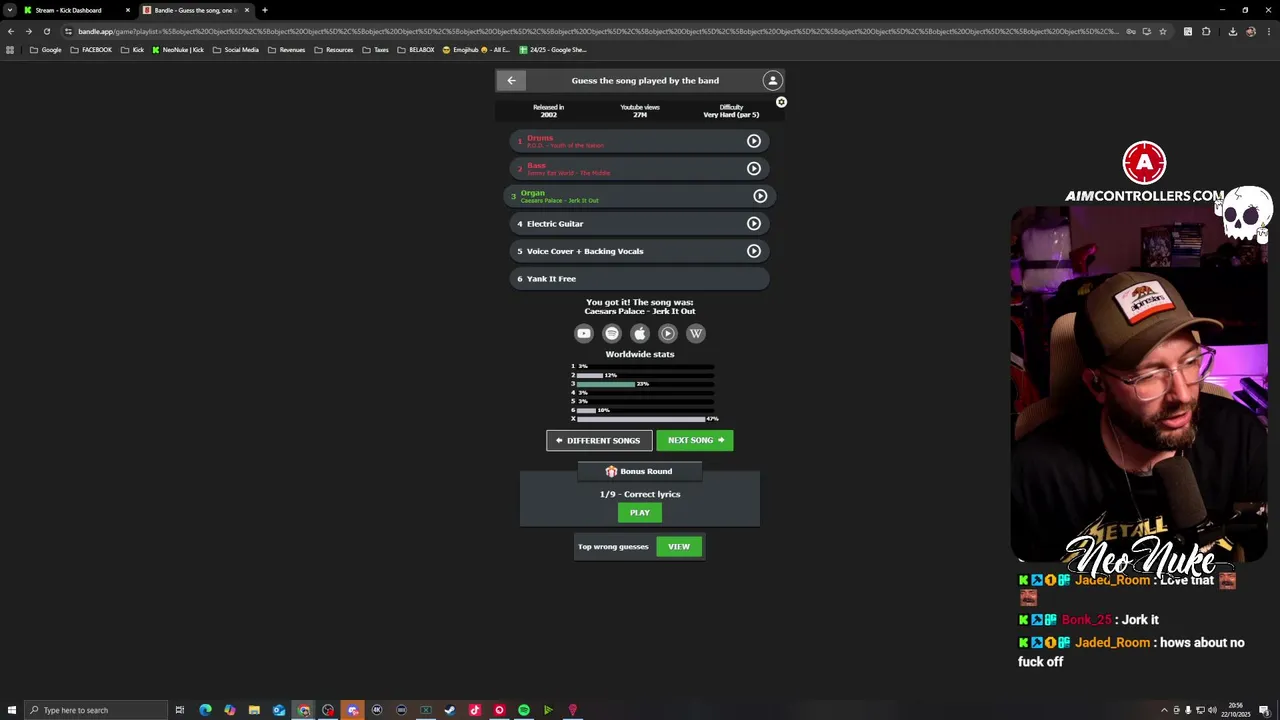
Task: Open the Chrome profile avatar
Action: [x=1251, y=31]
